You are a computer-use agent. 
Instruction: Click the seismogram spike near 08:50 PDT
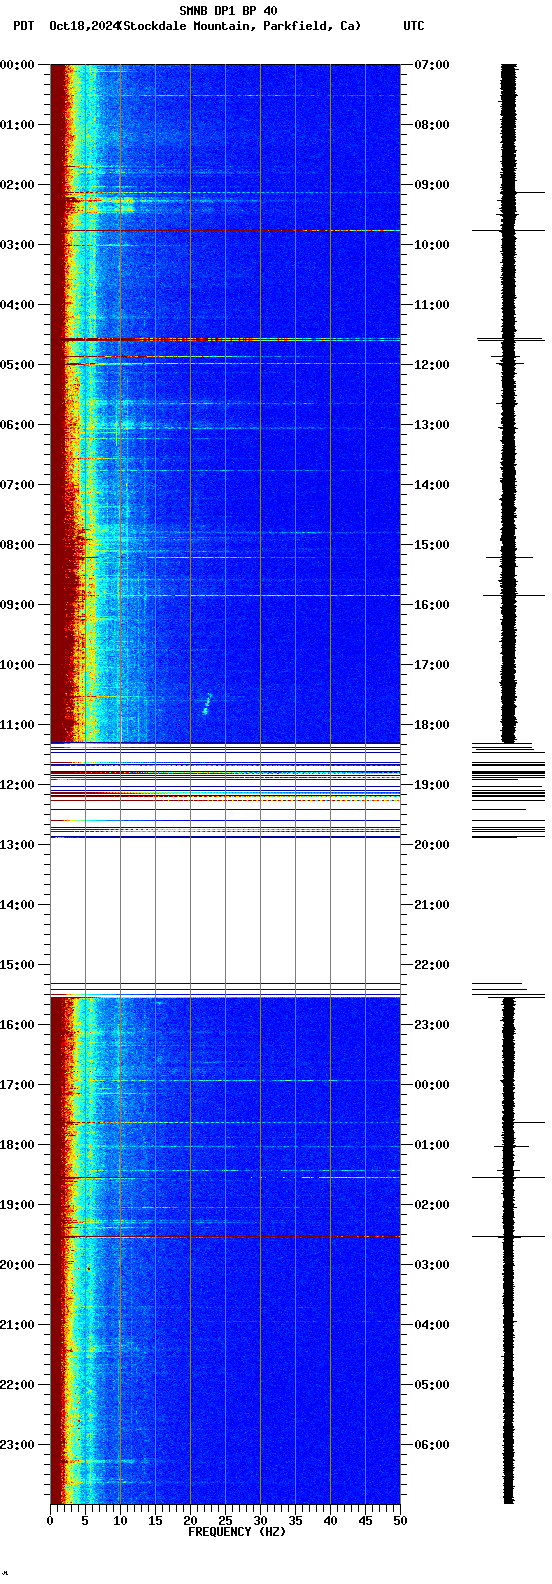(514, 595)
